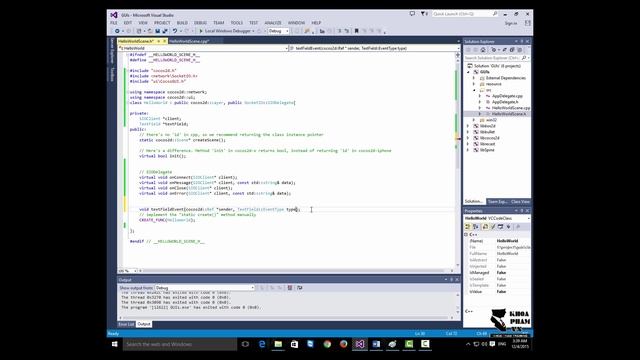
Task: Switch to the HelloWorldScene.cpp tab
Action: 189,41
